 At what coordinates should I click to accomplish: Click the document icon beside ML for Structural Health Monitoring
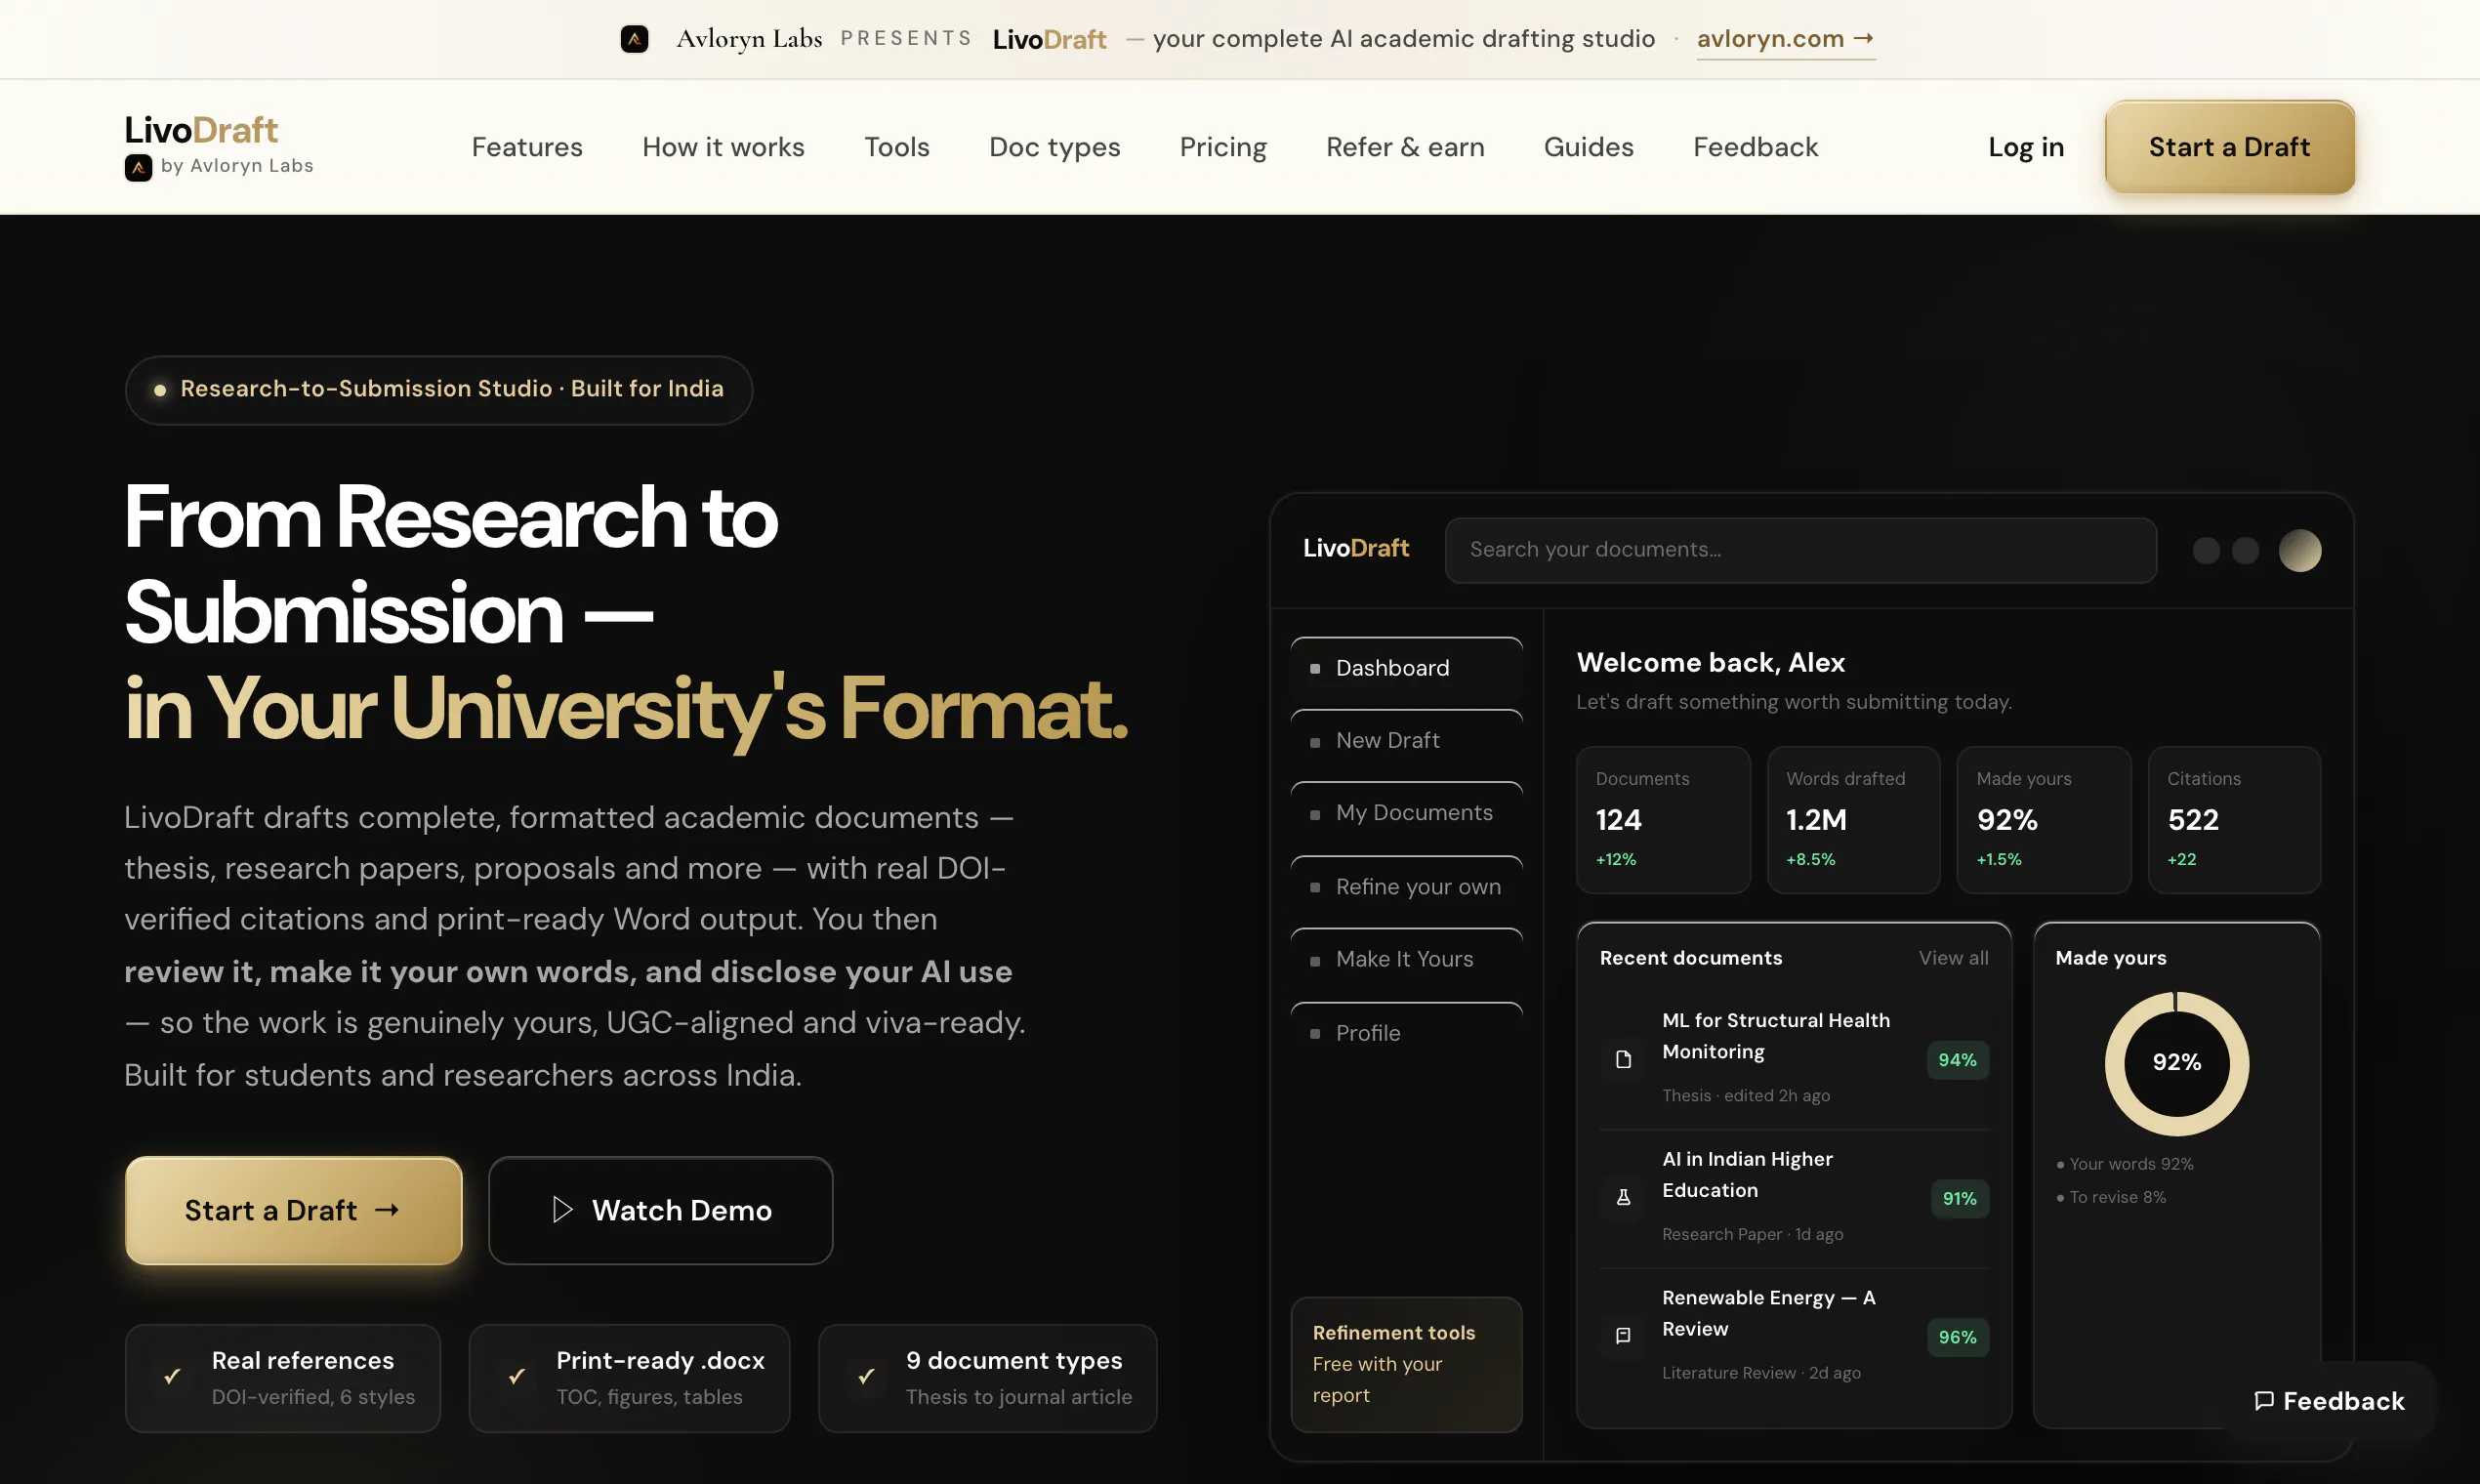point(1623,1059)
